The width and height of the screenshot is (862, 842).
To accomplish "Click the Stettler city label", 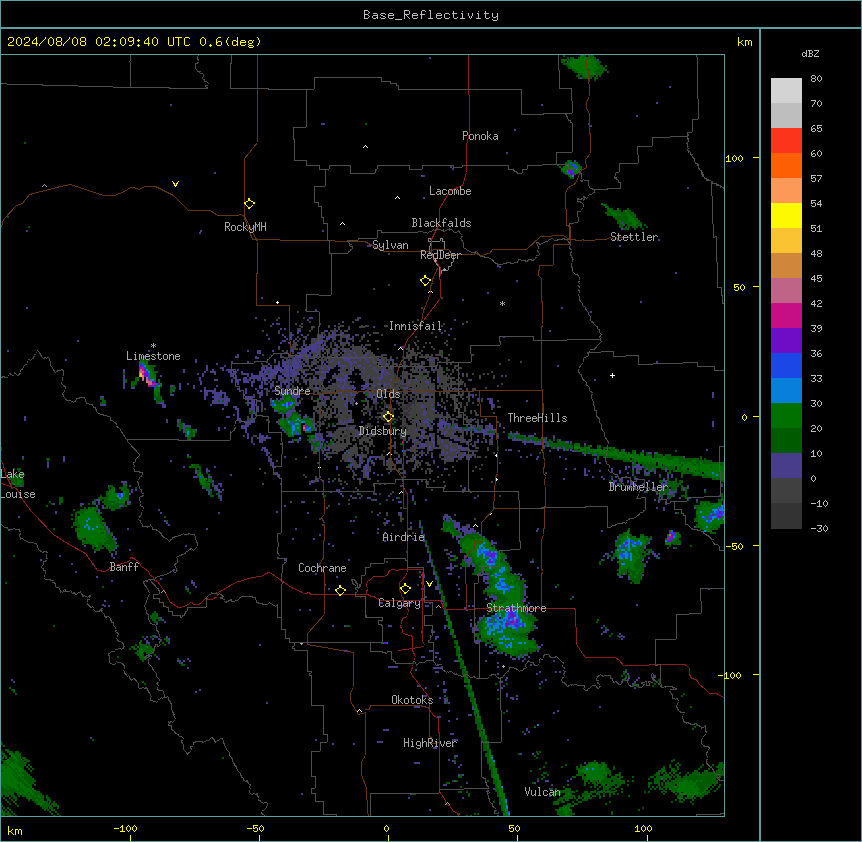I will [634, 237].
